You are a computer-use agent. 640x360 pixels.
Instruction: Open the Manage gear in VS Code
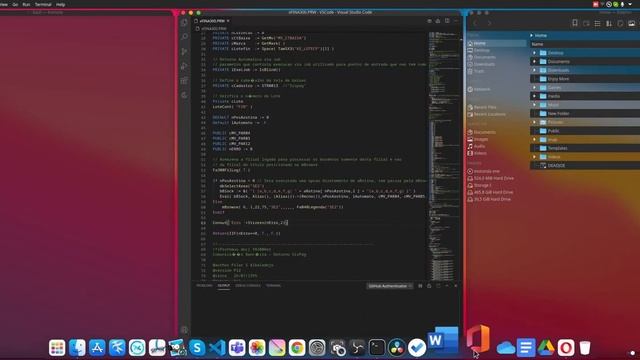pos(184,329)
